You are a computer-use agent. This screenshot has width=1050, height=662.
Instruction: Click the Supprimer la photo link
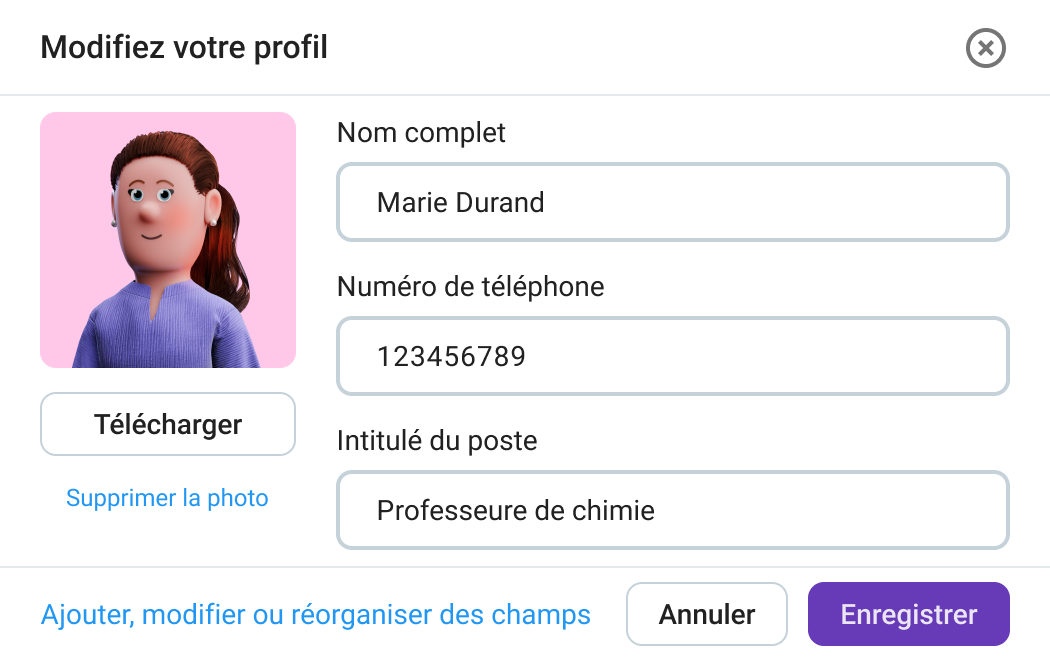pos(167,498)
